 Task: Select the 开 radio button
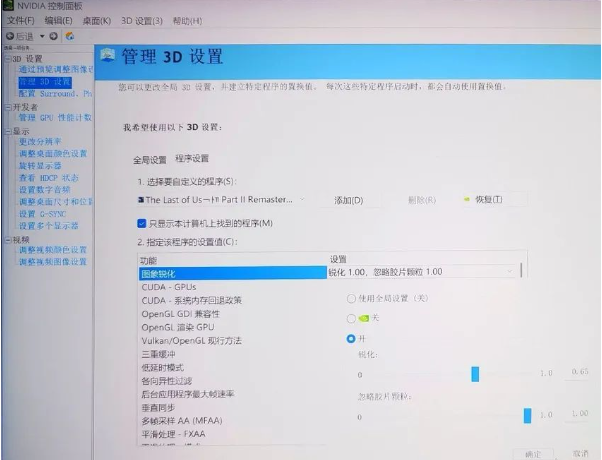[x=351, y=339]
